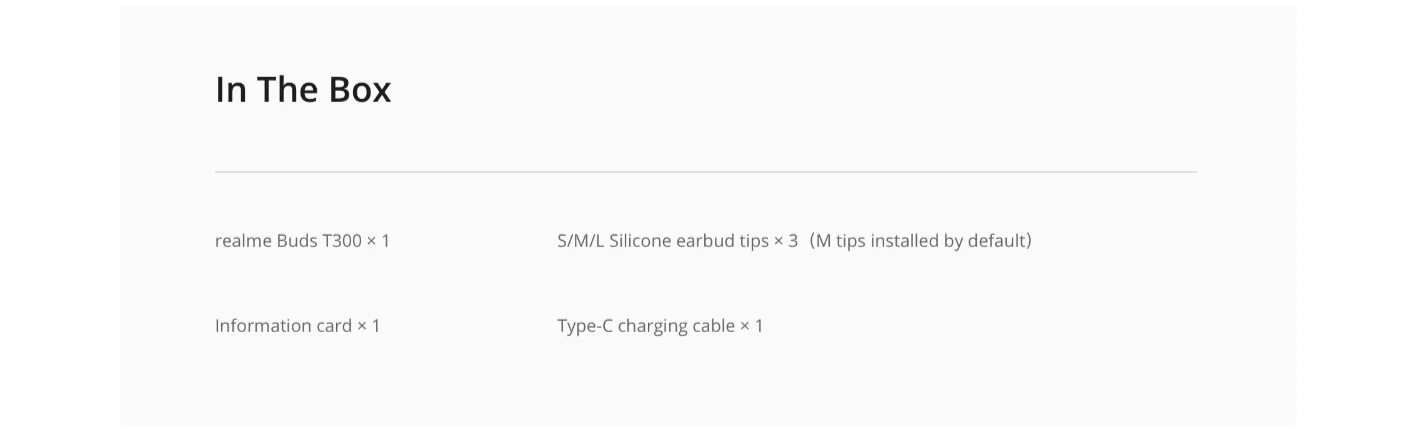Select the word "earbud"
Screen dimensions: 1418x433
coord(703,241)
